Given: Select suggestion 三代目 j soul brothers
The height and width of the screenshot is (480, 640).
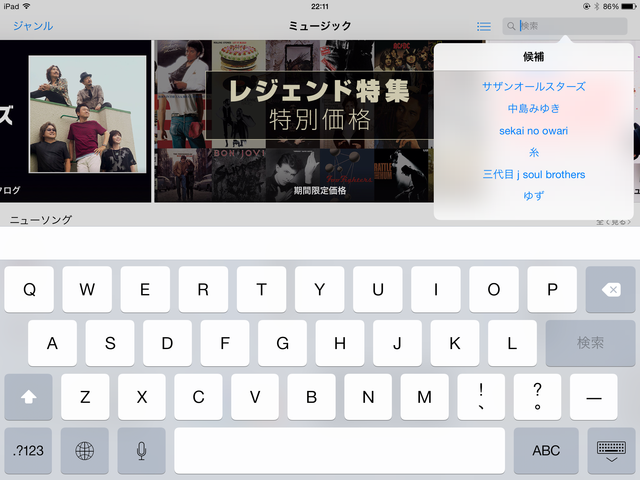Looking at the screenshot, I should click(x=533, y=175).
